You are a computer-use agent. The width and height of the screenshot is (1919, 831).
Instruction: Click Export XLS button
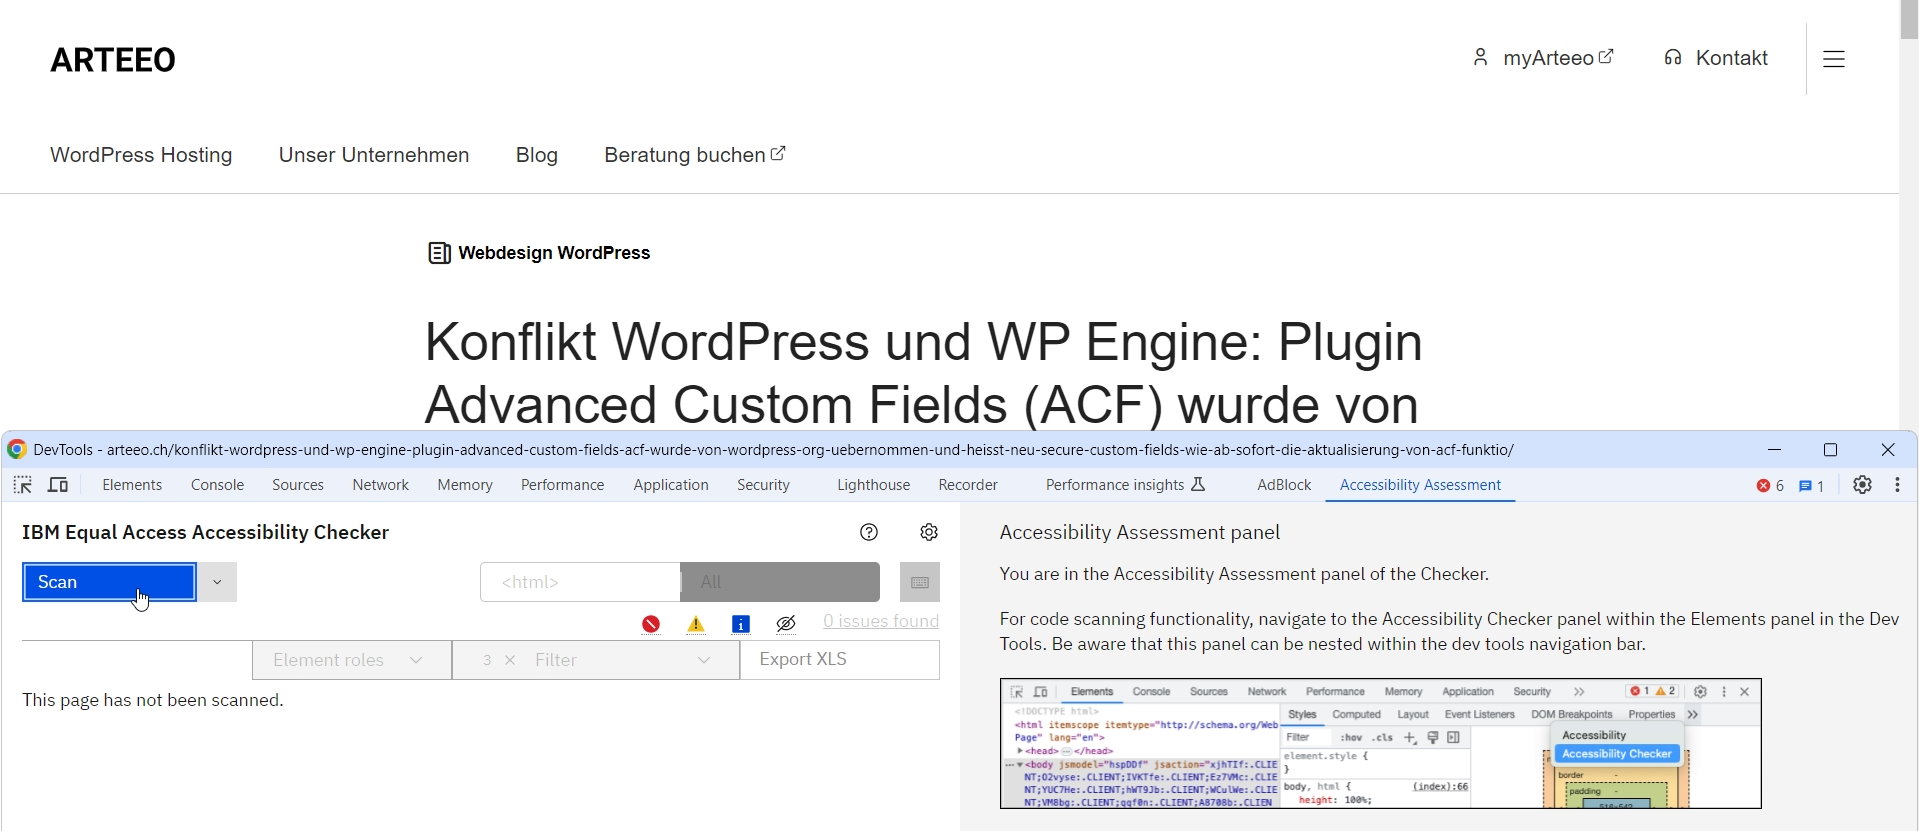[840, 660]
